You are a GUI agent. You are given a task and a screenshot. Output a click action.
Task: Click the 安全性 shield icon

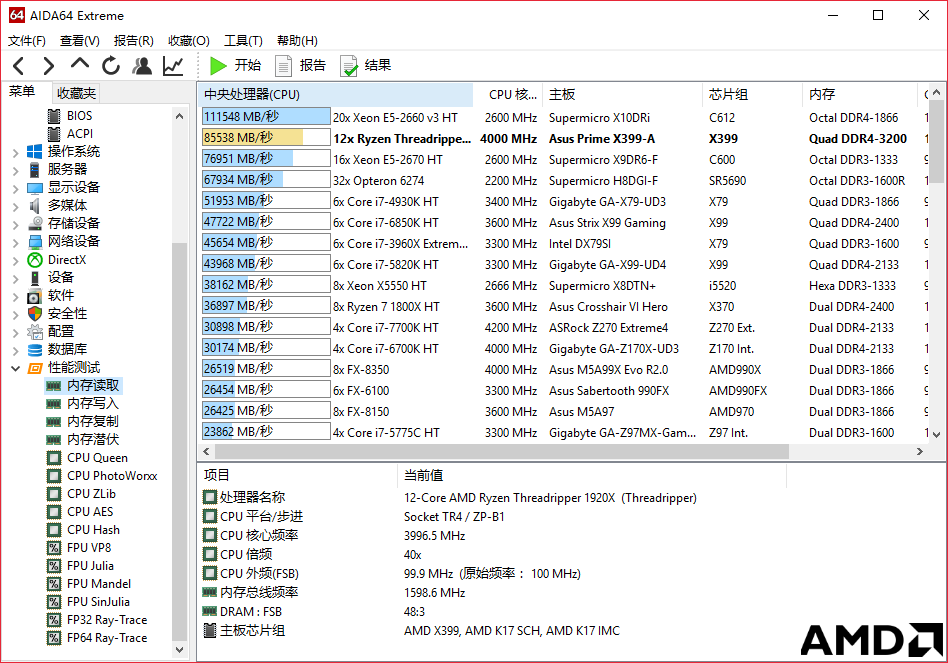click(x=35, y=314)
